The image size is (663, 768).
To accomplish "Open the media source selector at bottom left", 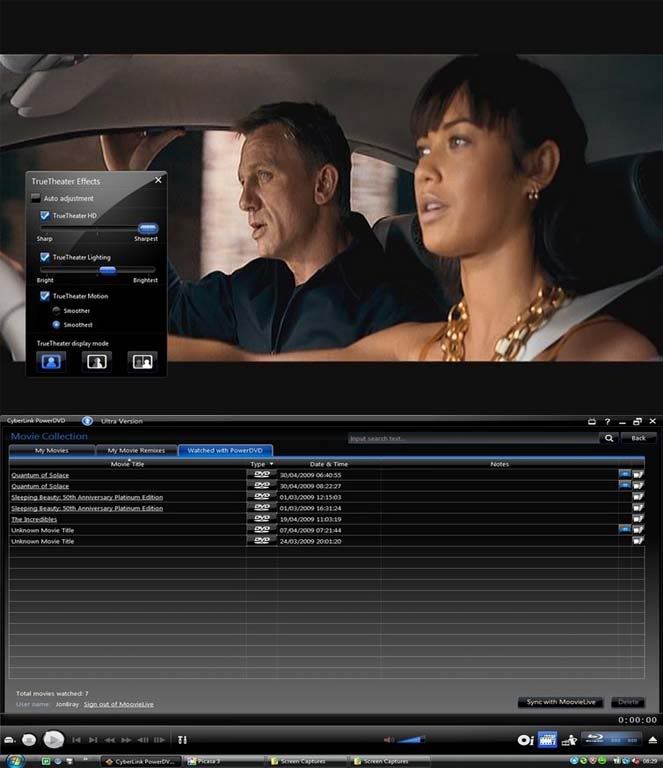I will pos(9,740).
